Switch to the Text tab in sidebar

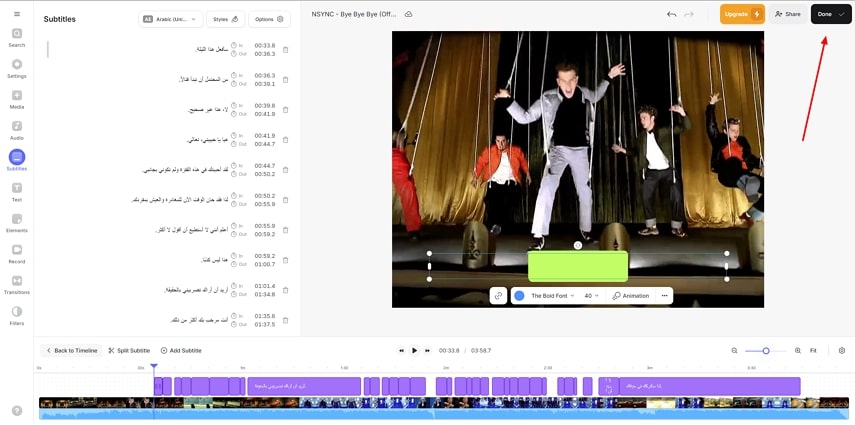17,192
